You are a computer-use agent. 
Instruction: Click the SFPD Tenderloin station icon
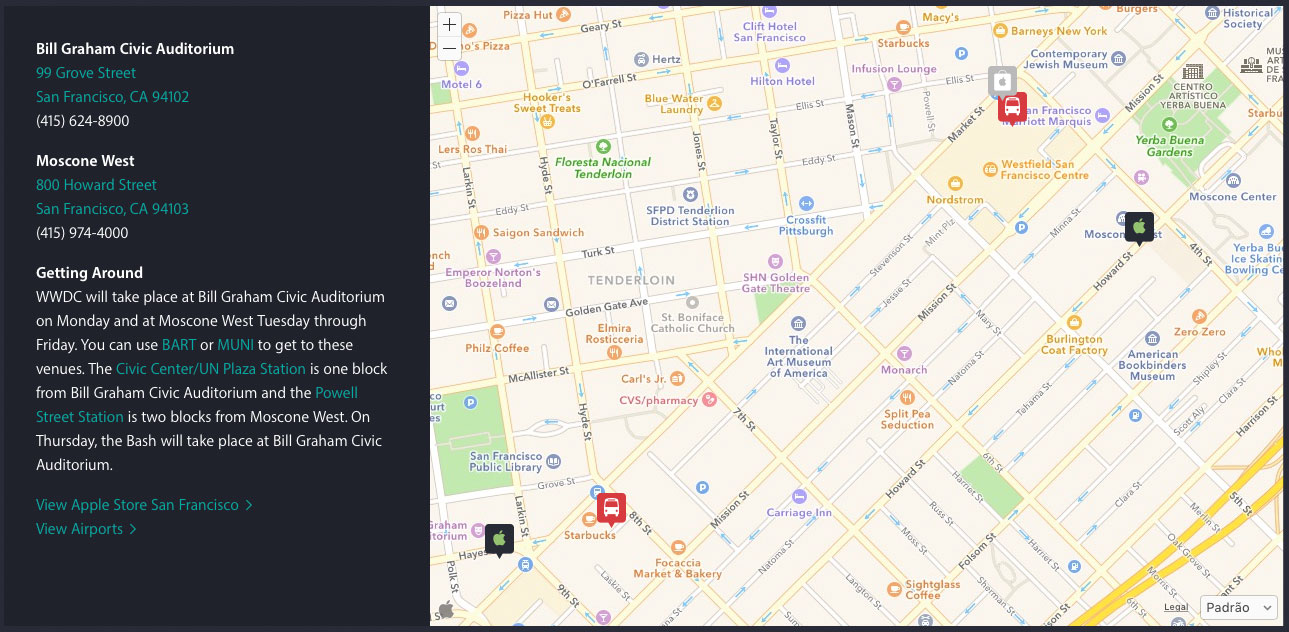pos(690,194)
